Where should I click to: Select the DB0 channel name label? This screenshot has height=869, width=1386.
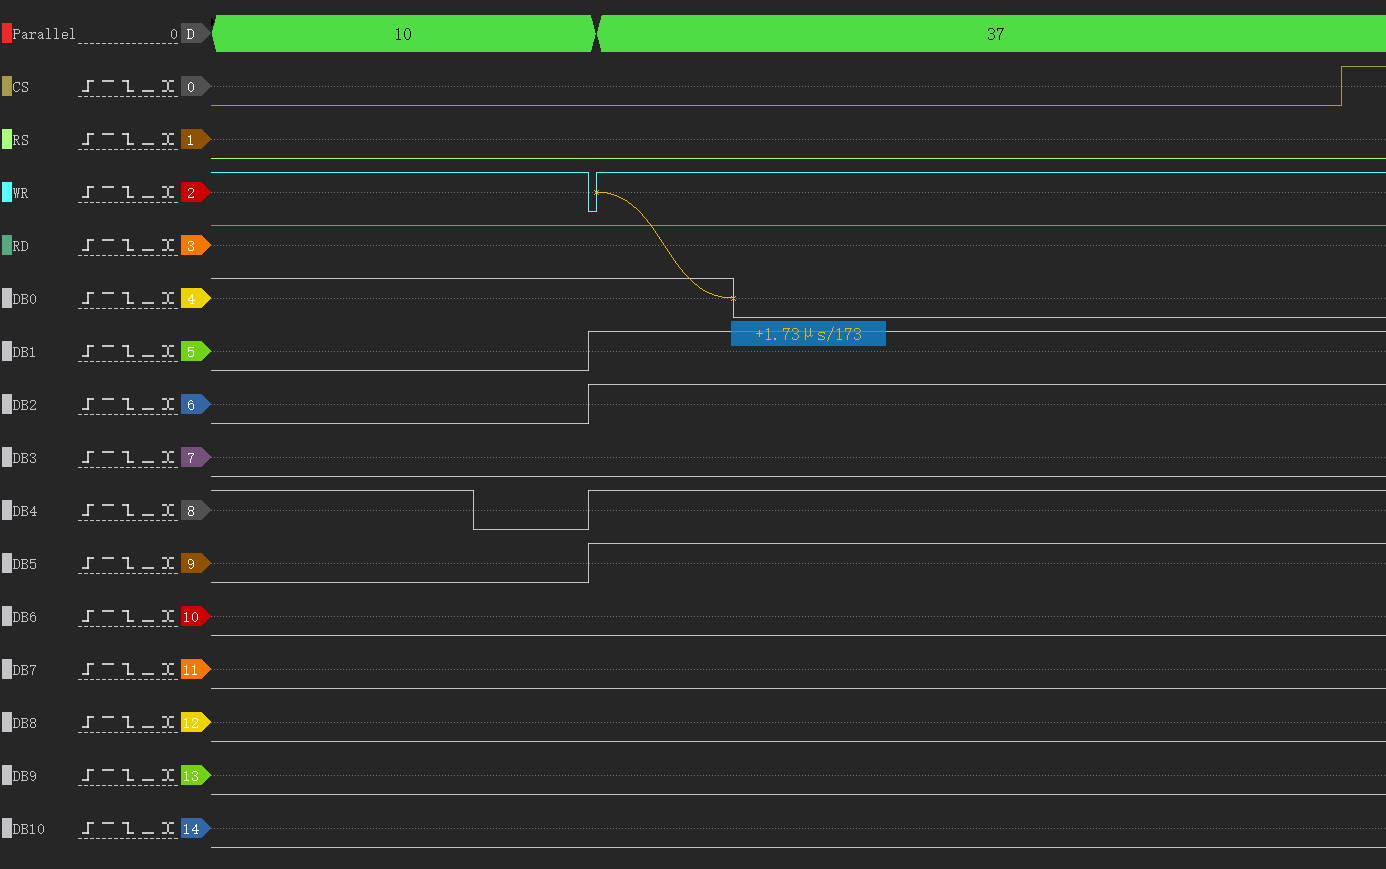click(25, 299)
